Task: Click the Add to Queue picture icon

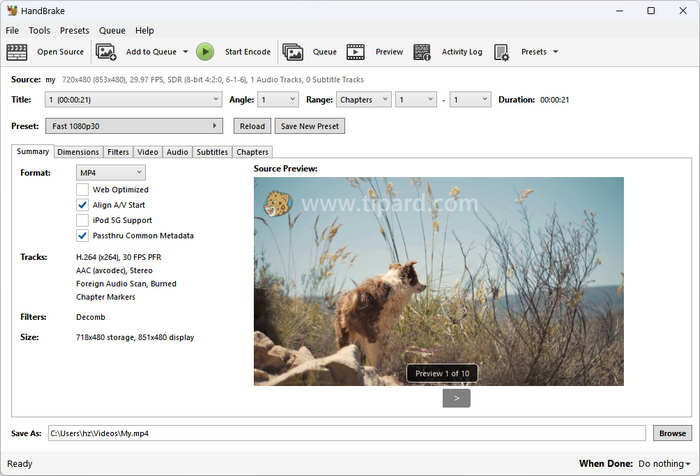Action: pos(106,52)
